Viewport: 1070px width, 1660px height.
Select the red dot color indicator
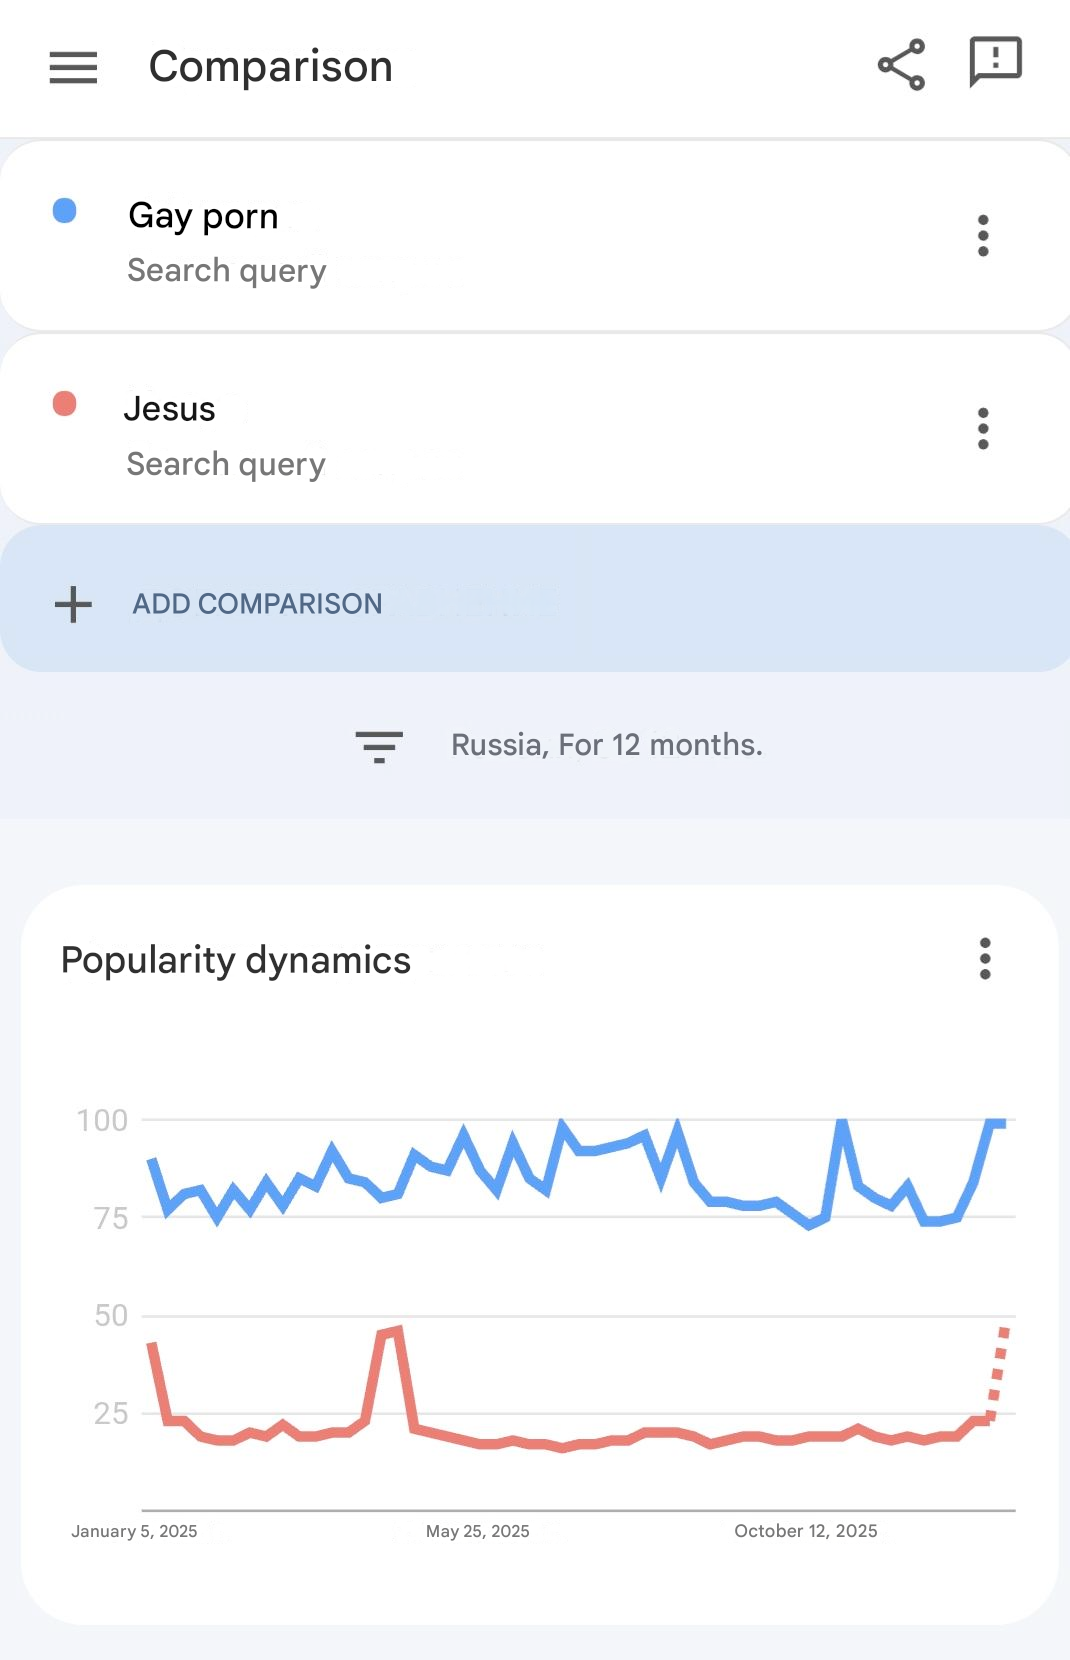pyautogui.click(x=64, y=403)
